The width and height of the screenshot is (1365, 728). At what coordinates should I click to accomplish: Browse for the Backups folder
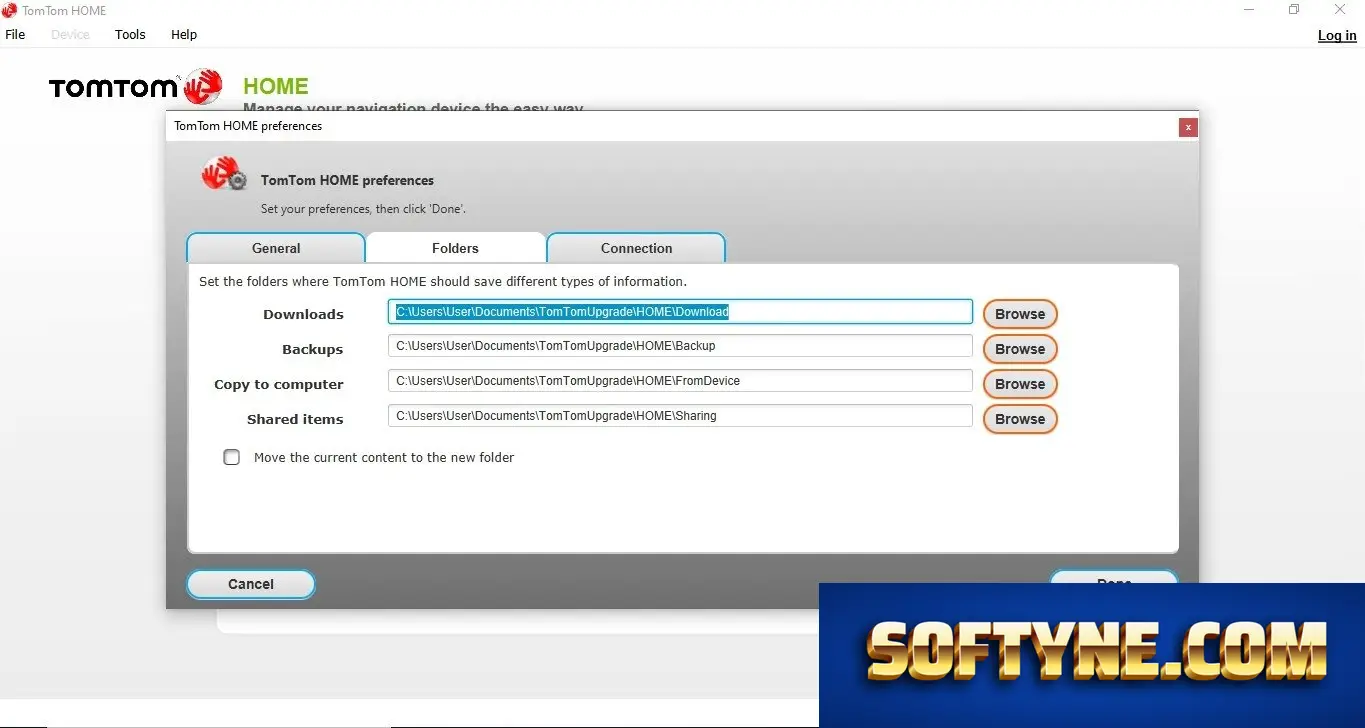[1020, 349]
